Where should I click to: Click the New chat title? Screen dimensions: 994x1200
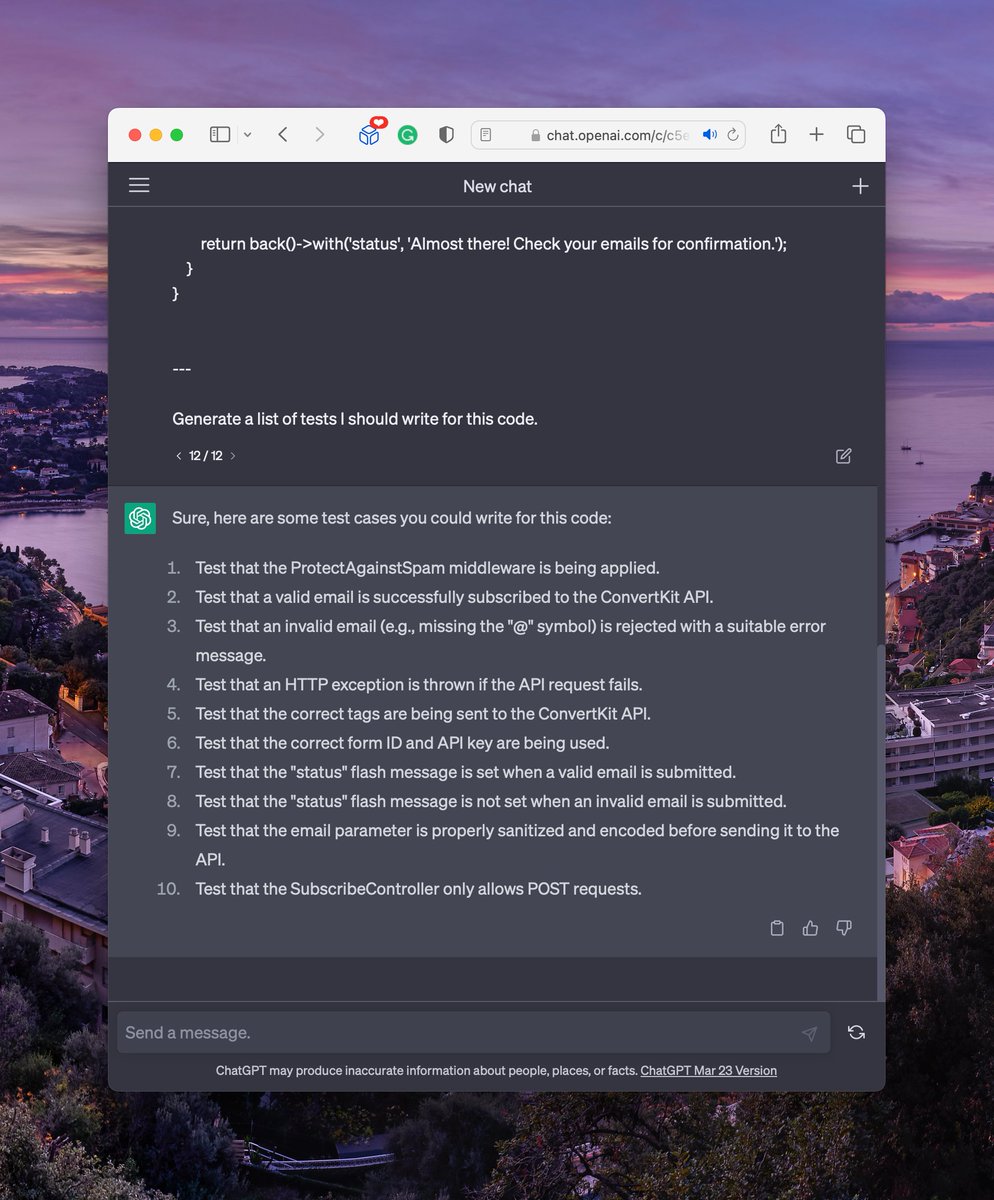point(497,186)
